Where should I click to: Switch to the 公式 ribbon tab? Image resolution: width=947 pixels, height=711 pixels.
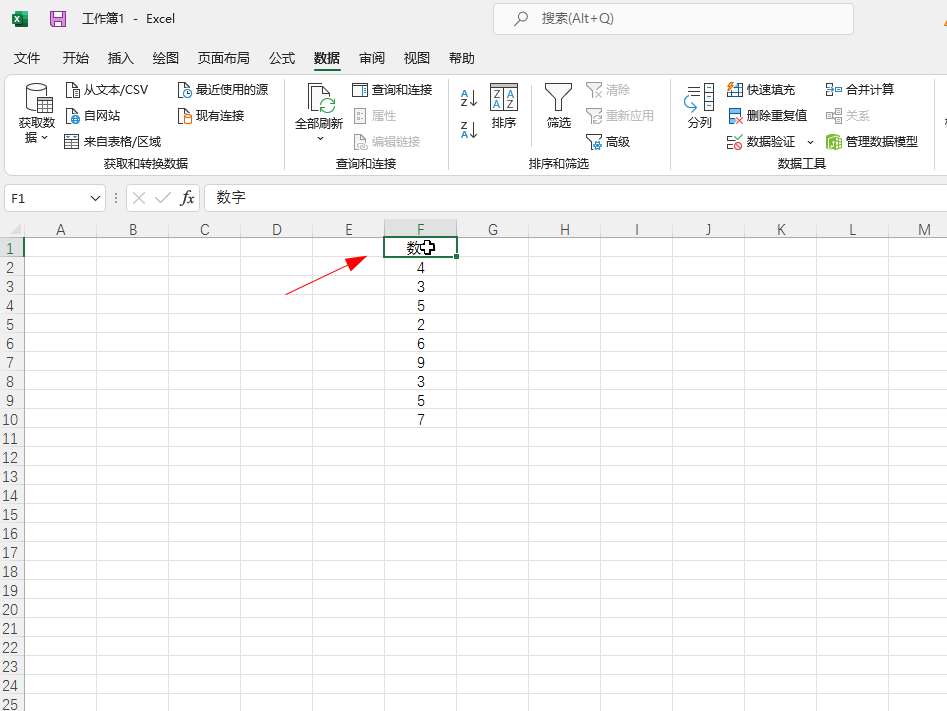(281, 58)
